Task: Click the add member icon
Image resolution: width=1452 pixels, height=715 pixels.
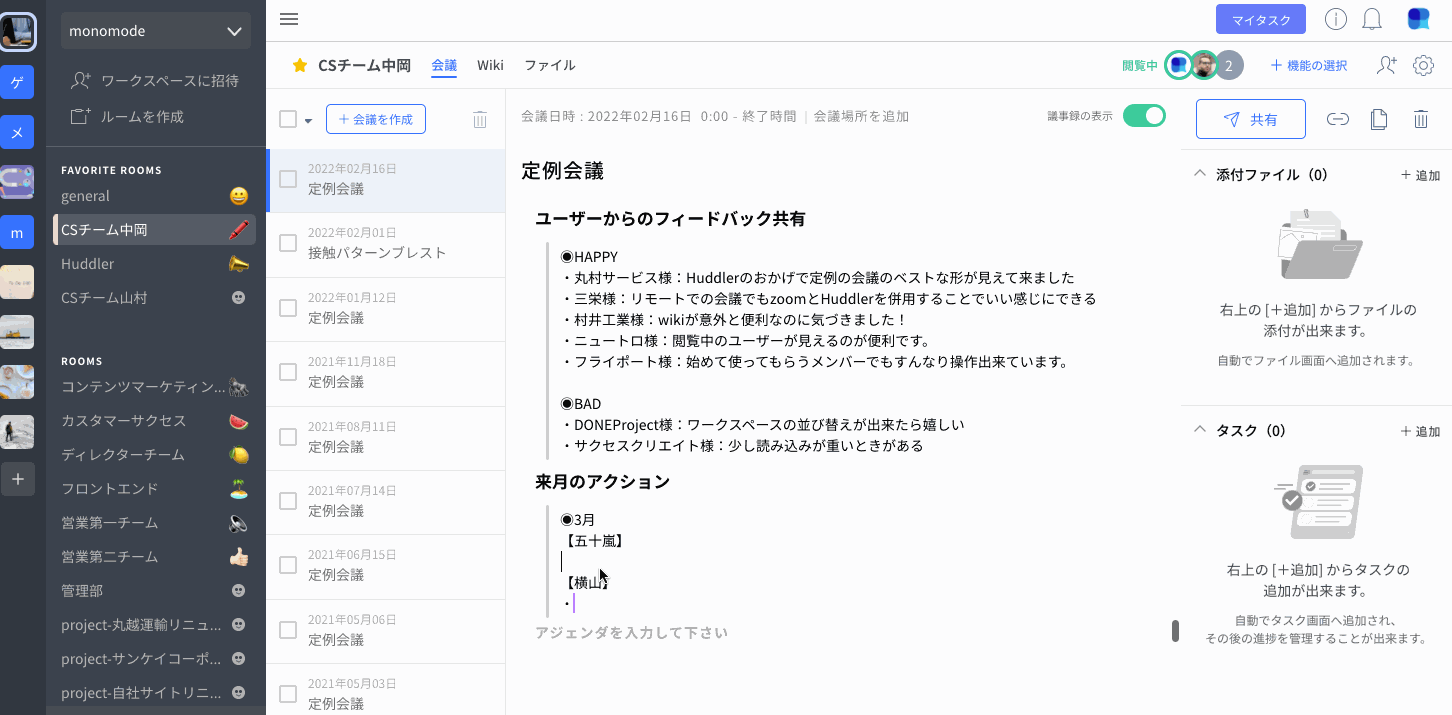Action: (1386, 66)
